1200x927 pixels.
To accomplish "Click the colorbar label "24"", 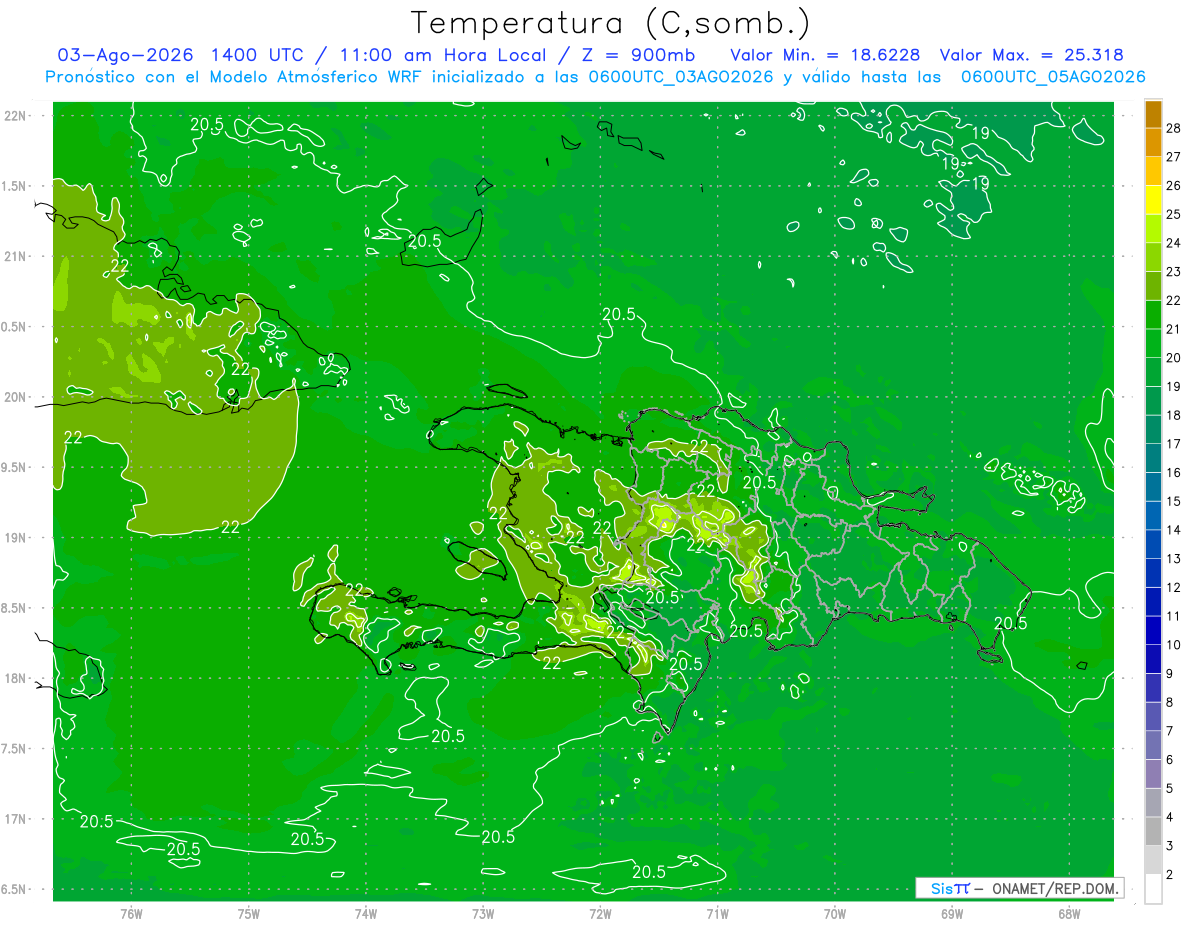I will [1173, 243].
